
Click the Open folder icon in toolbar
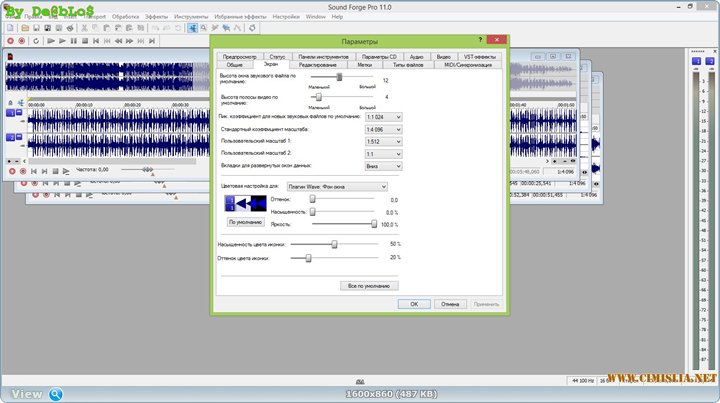[x=23, y=28]
